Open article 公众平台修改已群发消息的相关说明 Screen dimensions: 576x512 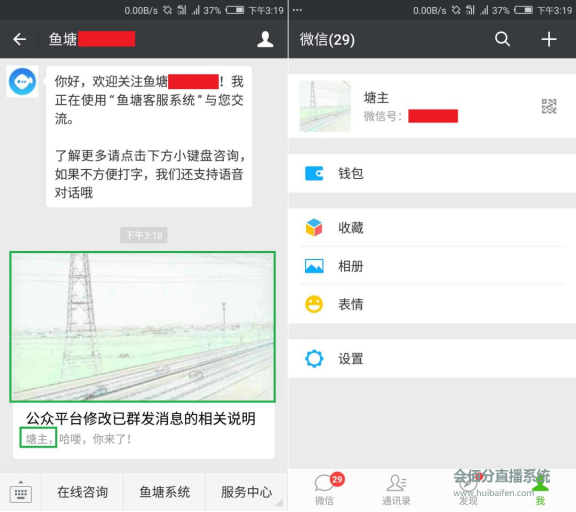click(141, 418)
